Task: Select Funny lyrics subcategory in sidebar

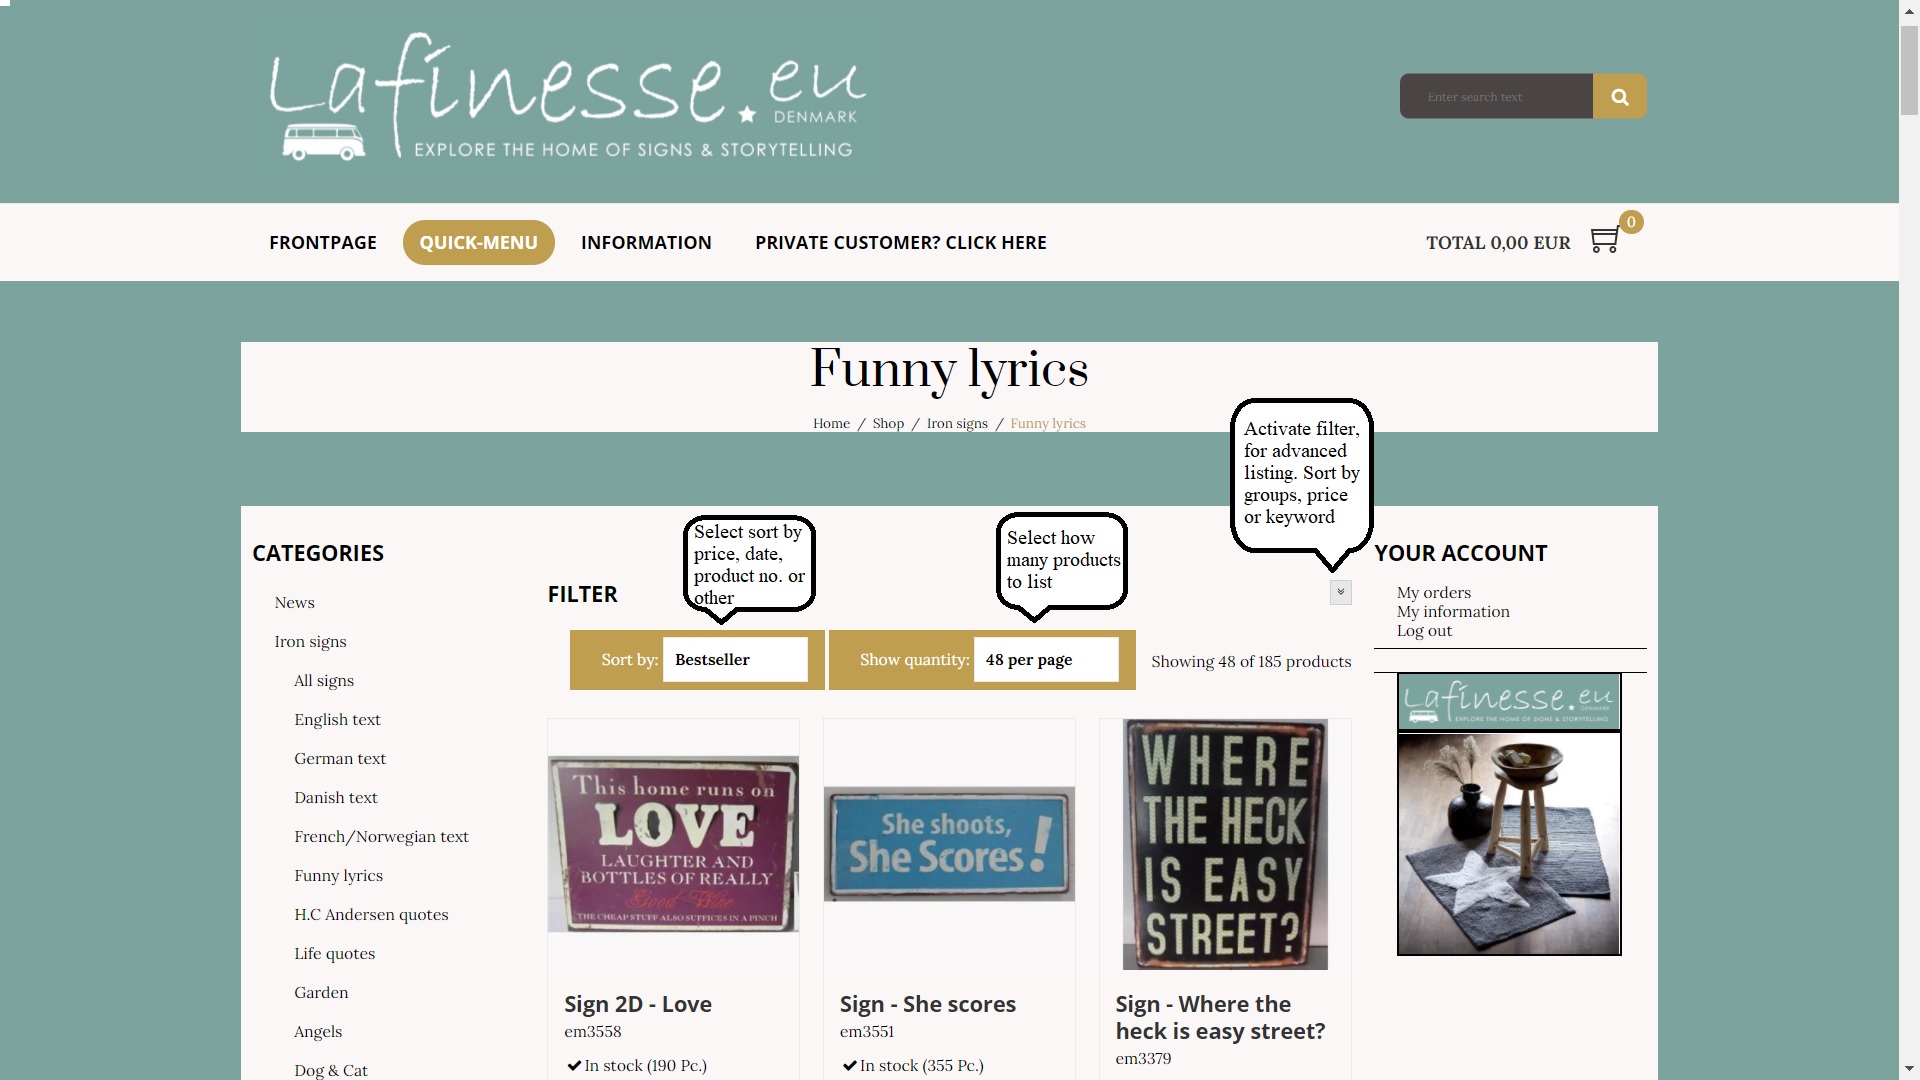Action: [339, 875]
